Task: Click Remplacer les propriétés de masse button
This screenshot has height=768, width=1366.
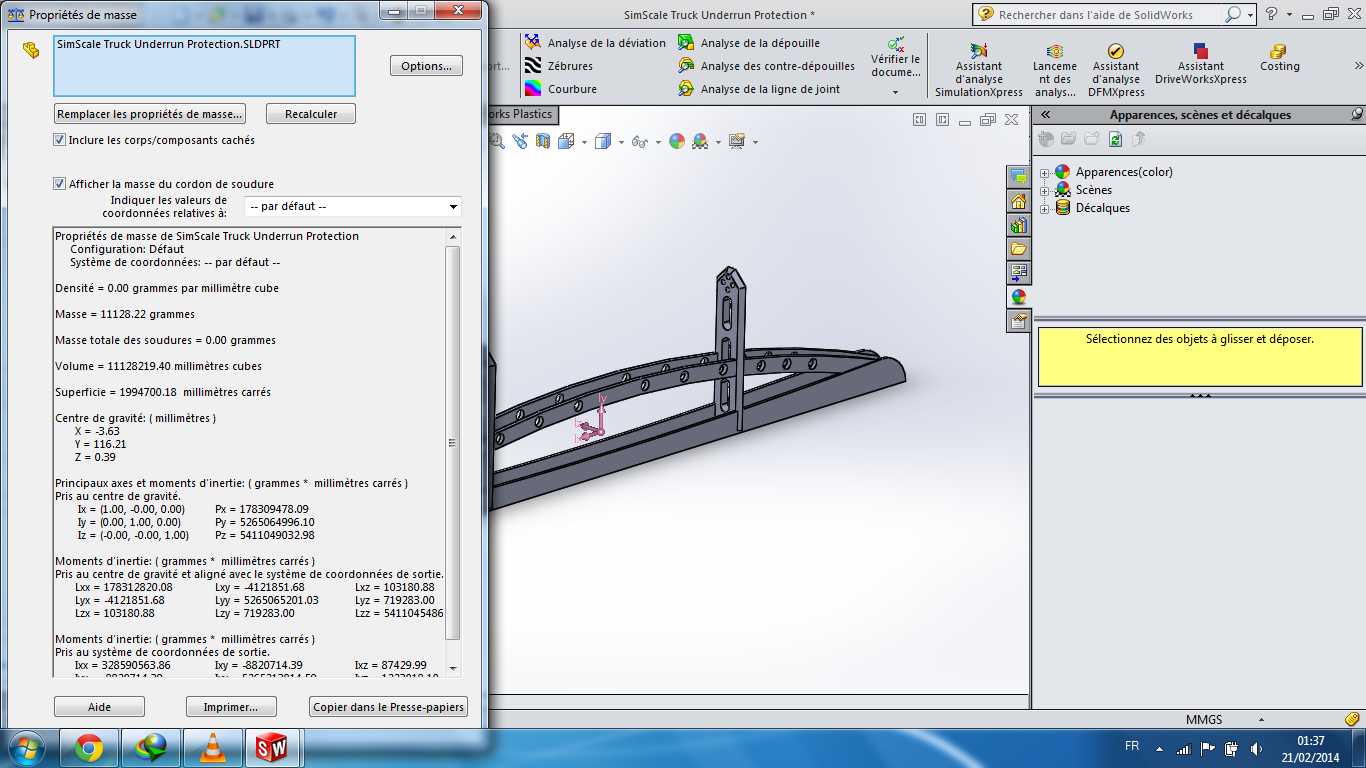Action: pos(150,114)
